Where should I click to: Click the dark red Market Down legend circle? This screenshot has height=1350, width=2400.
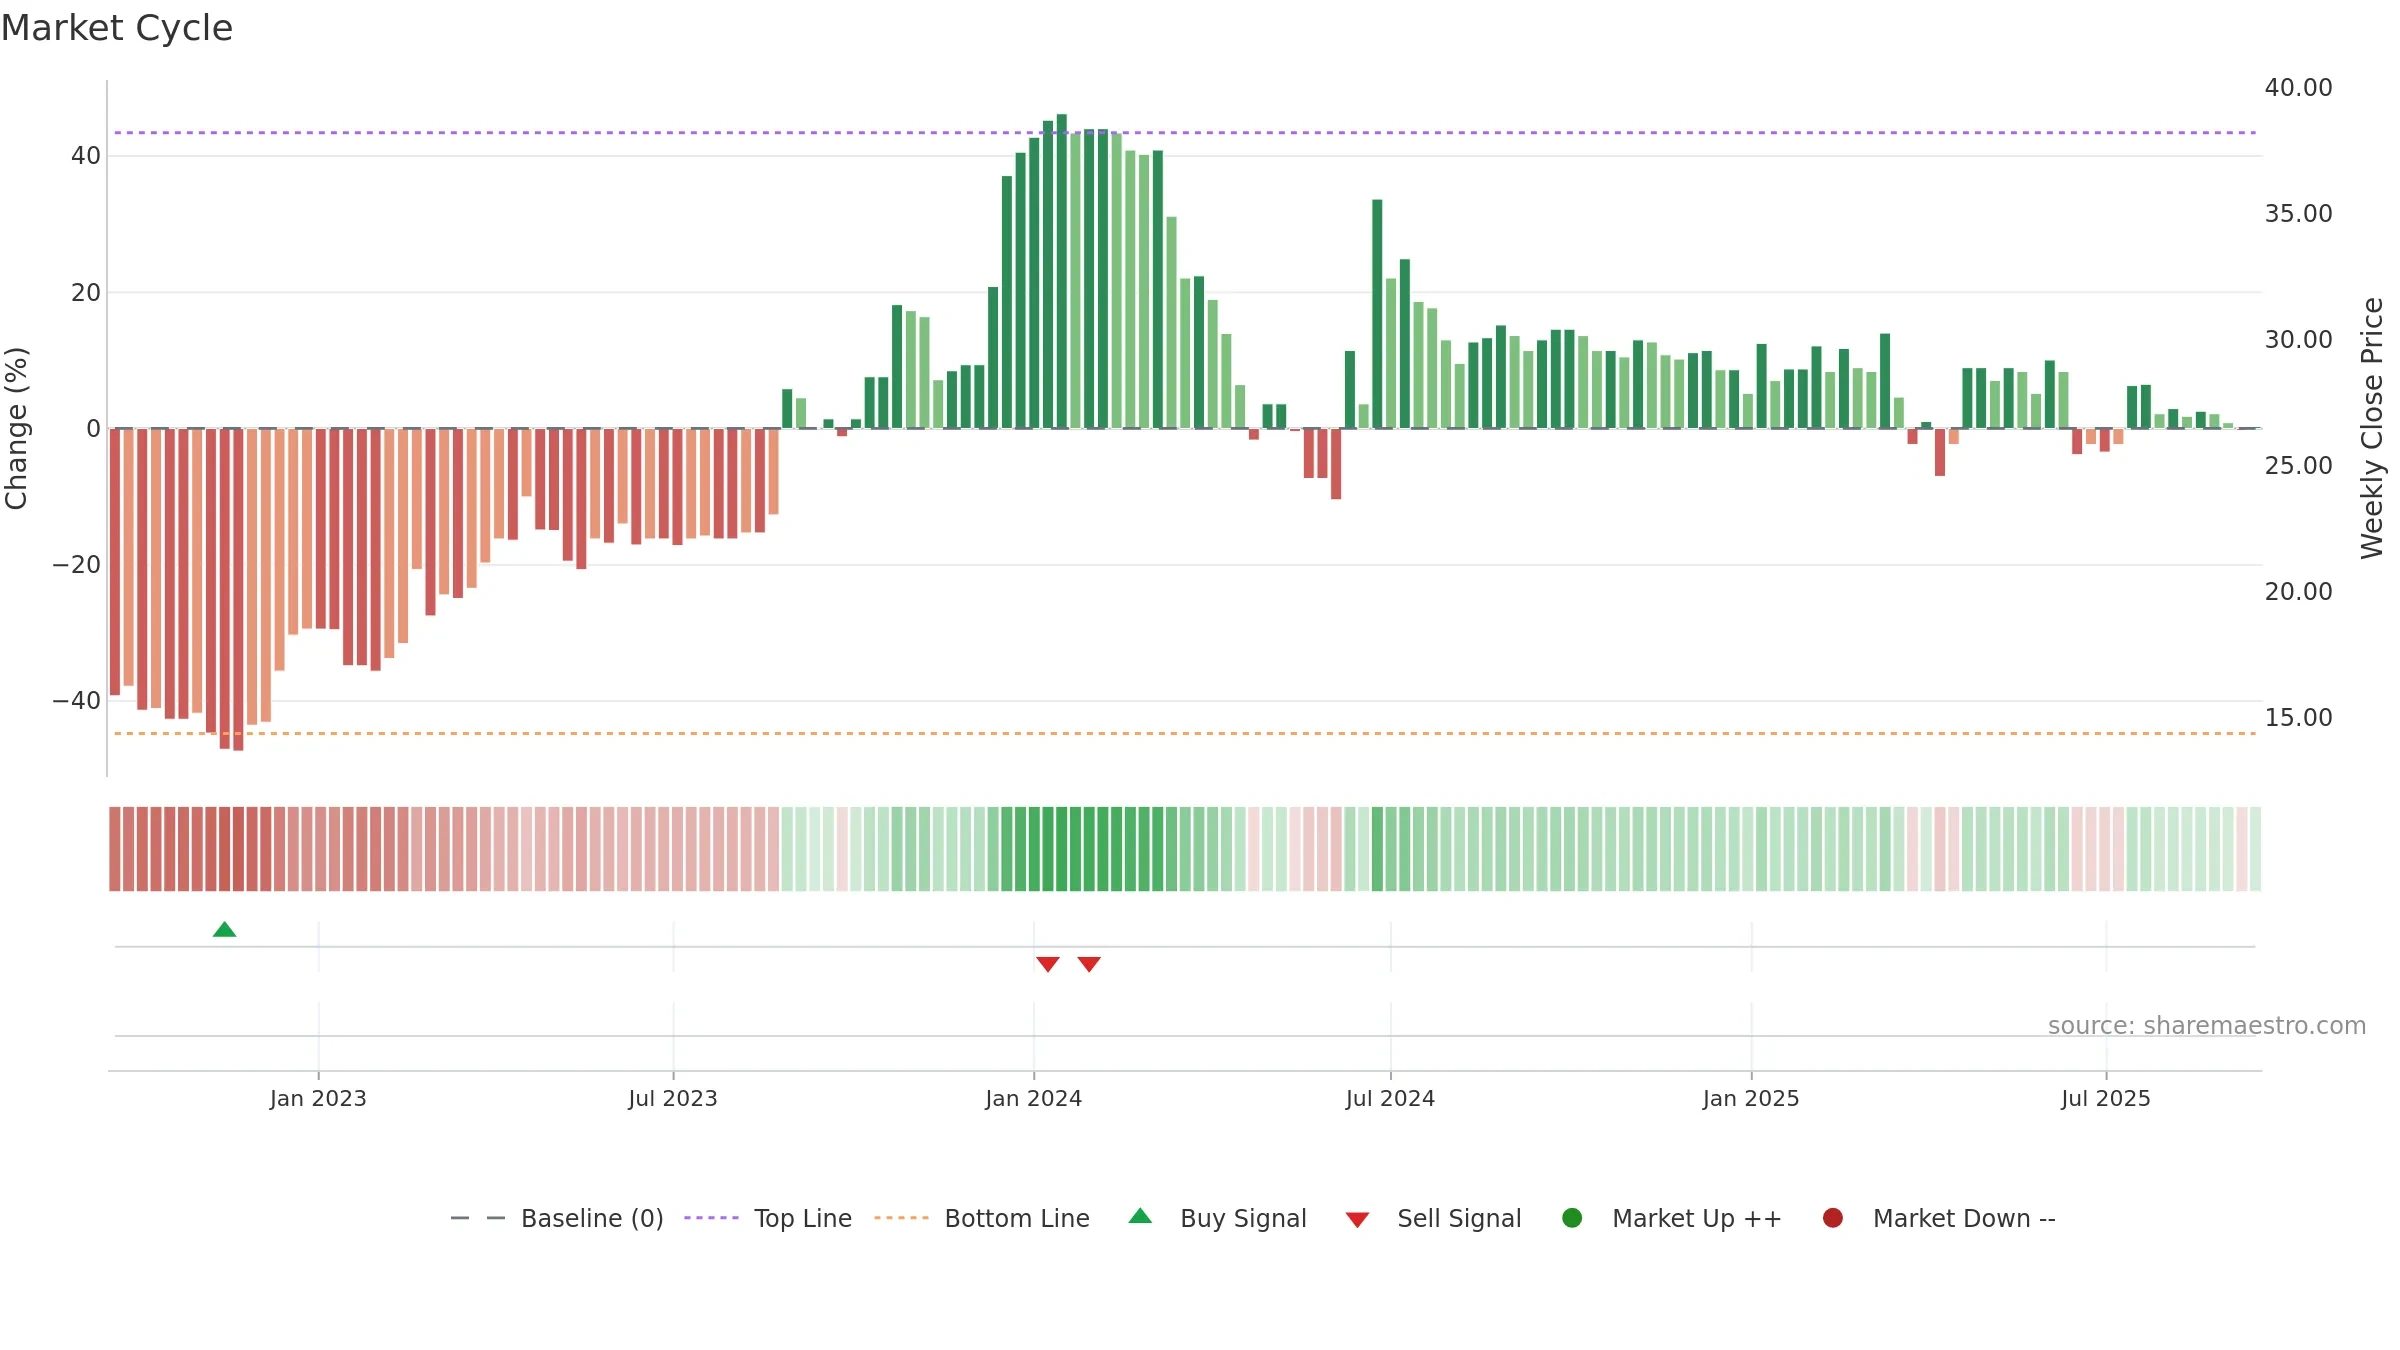(1833, 1218)
